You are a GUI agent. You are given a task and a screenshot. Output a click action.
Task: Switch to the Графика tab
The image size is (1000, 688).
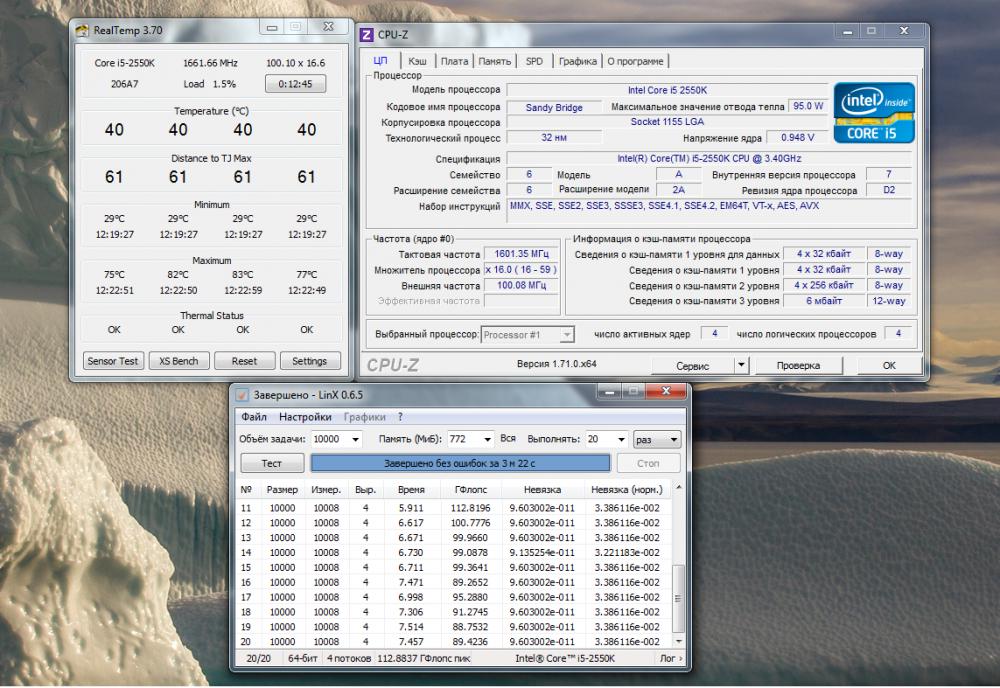point(578,61)
